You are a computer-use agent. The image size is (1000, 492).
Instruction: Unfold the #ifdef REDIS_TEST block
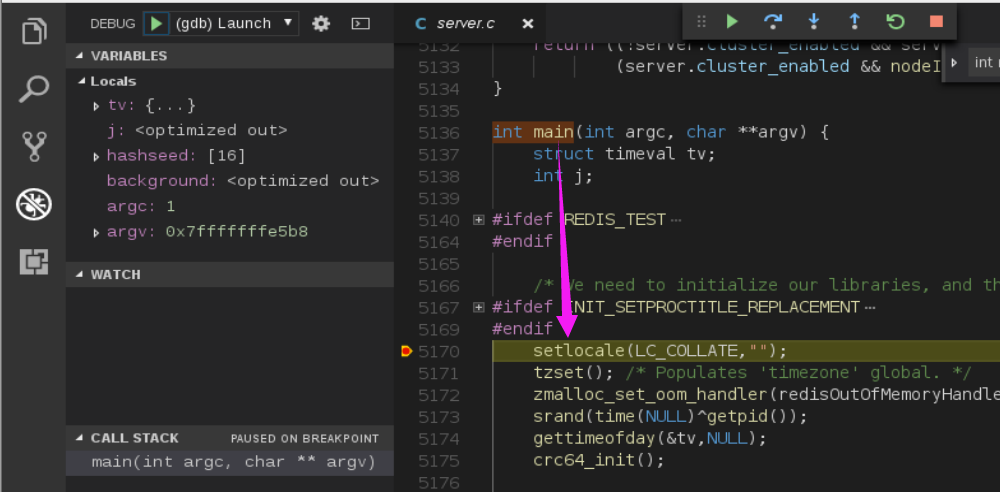coord(478,220)
